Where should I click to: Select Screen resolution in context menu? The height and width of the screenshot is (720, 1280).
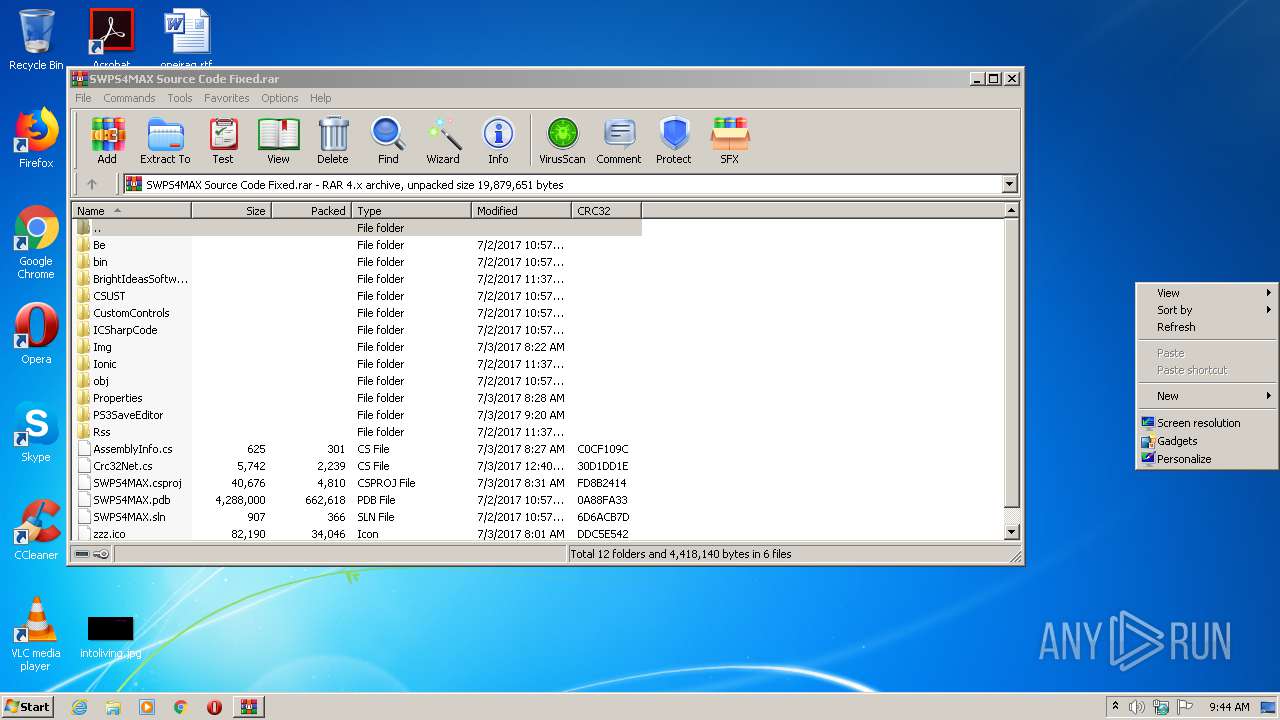pyautogui.click(x=1207, y=423)
